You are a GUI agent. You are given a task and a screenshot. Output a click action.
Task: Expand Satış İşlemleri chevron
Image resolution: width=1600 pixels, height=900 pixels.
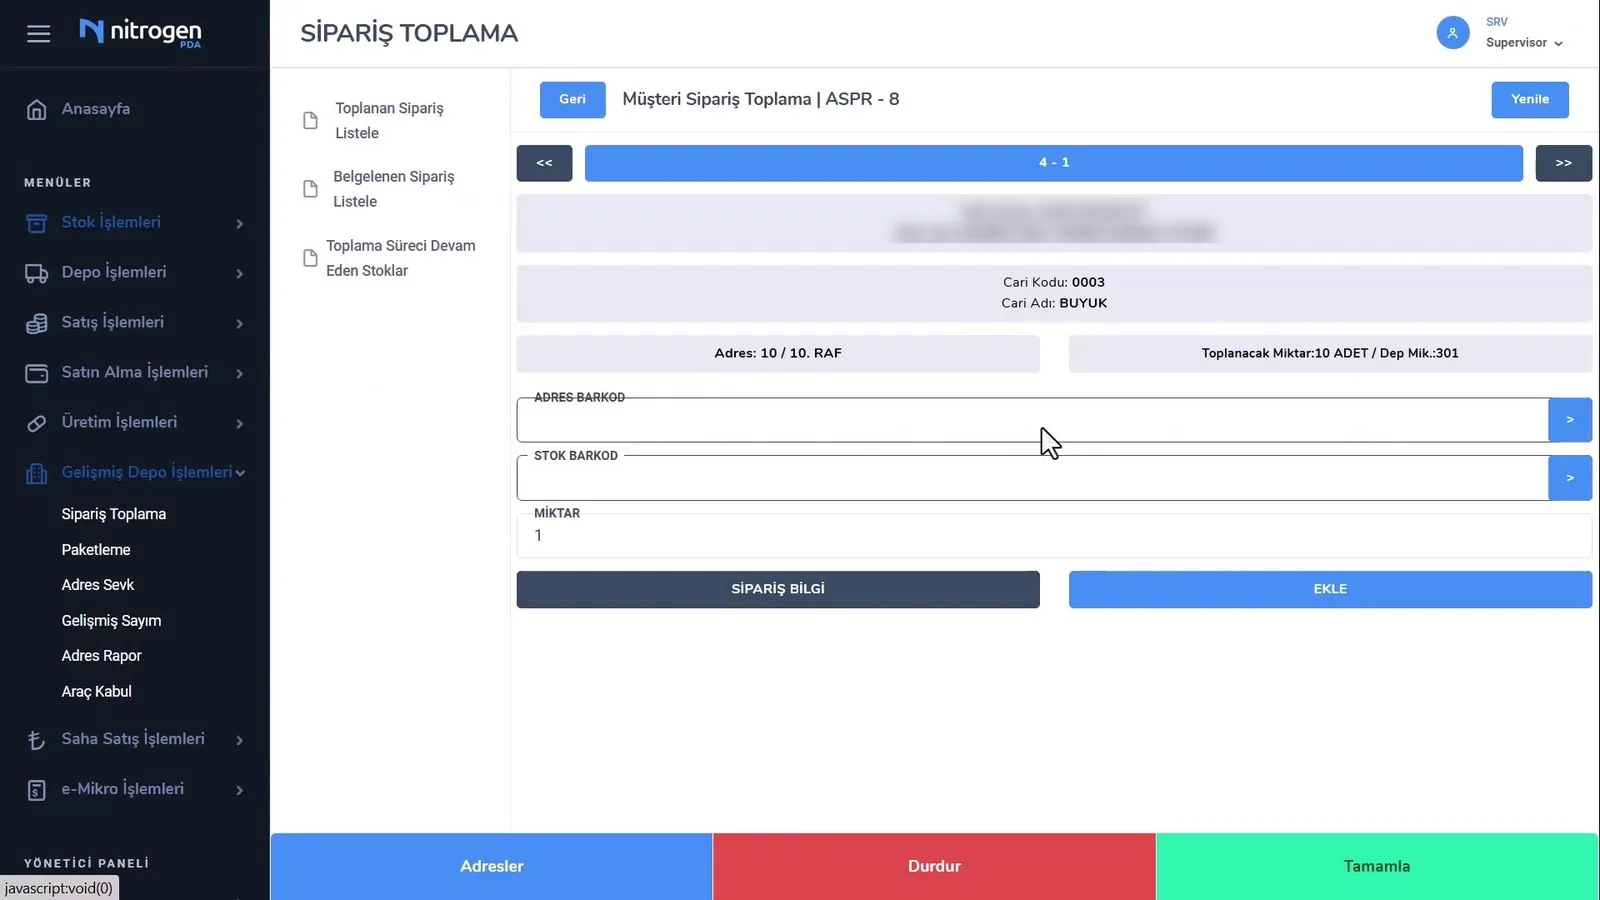pos(239,323)
